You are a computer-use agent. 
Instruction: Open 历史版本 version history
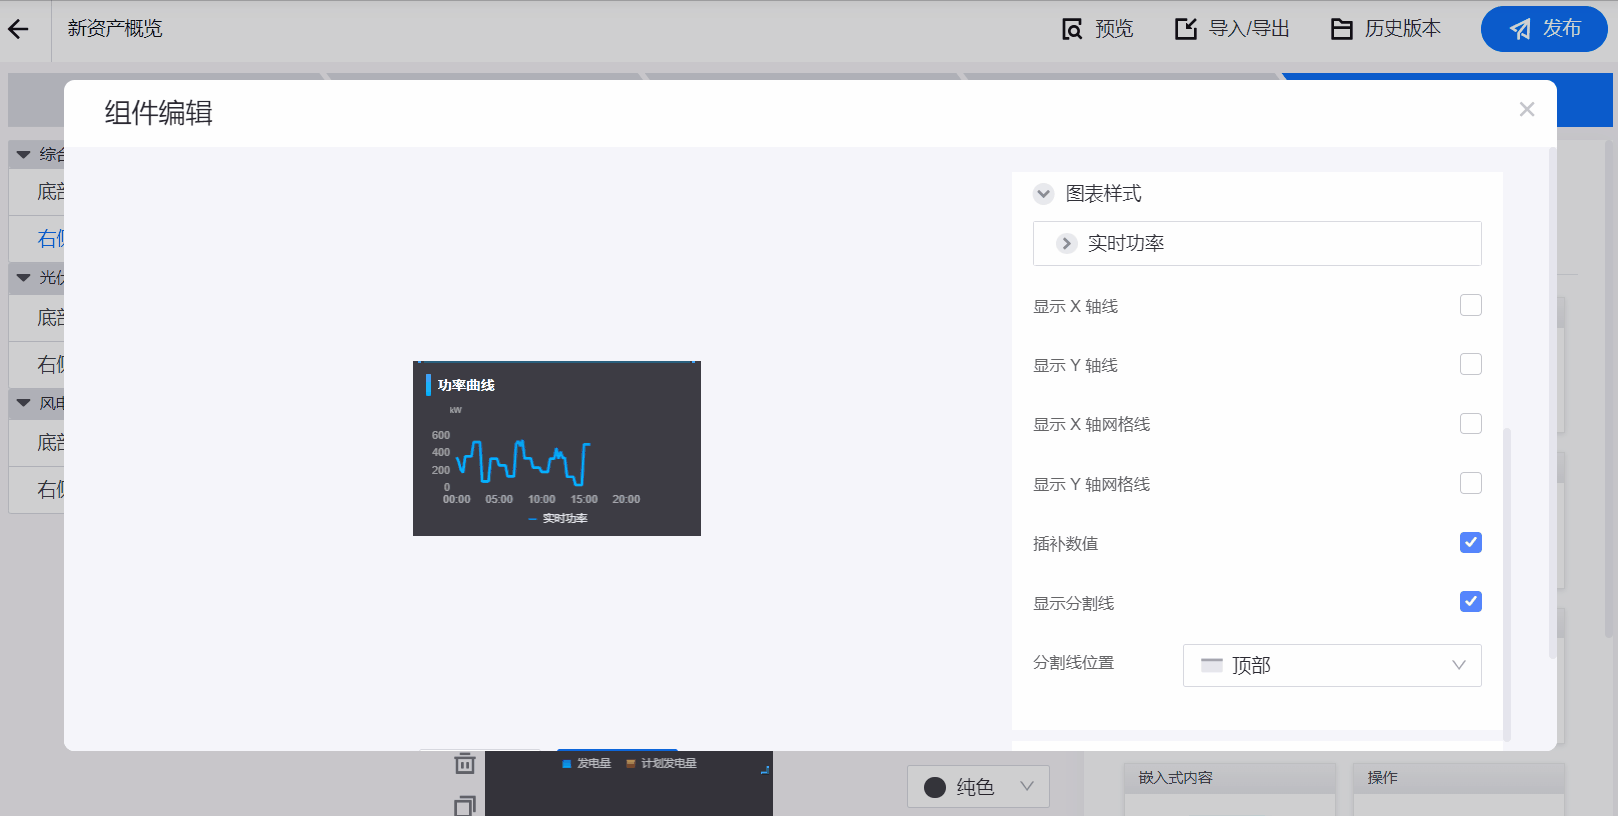pyautogui.click(x=1386, y=29)
